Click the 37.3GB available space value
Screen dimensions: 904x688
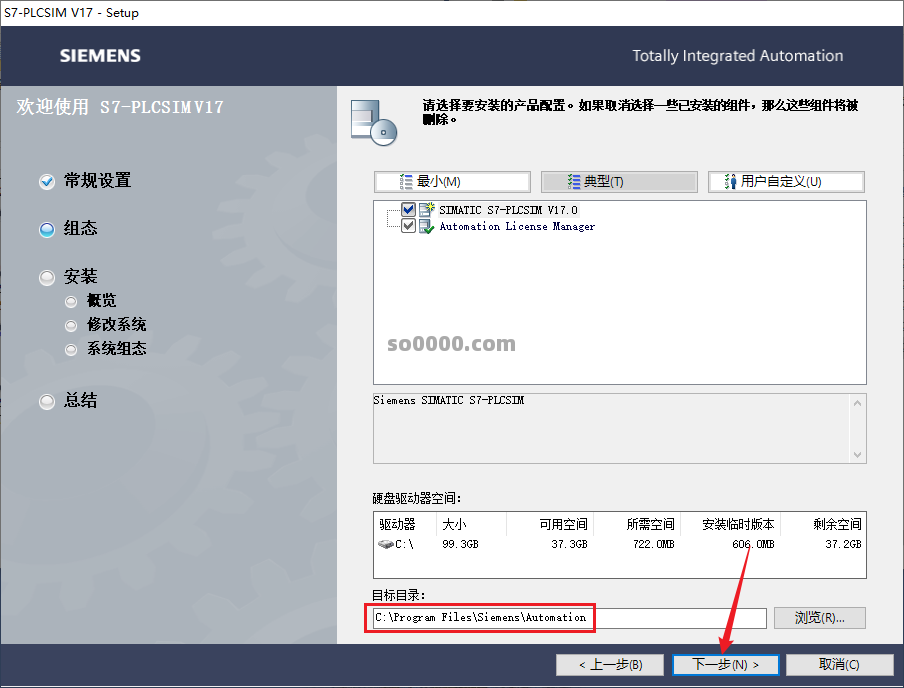click(x=569, y=544)
